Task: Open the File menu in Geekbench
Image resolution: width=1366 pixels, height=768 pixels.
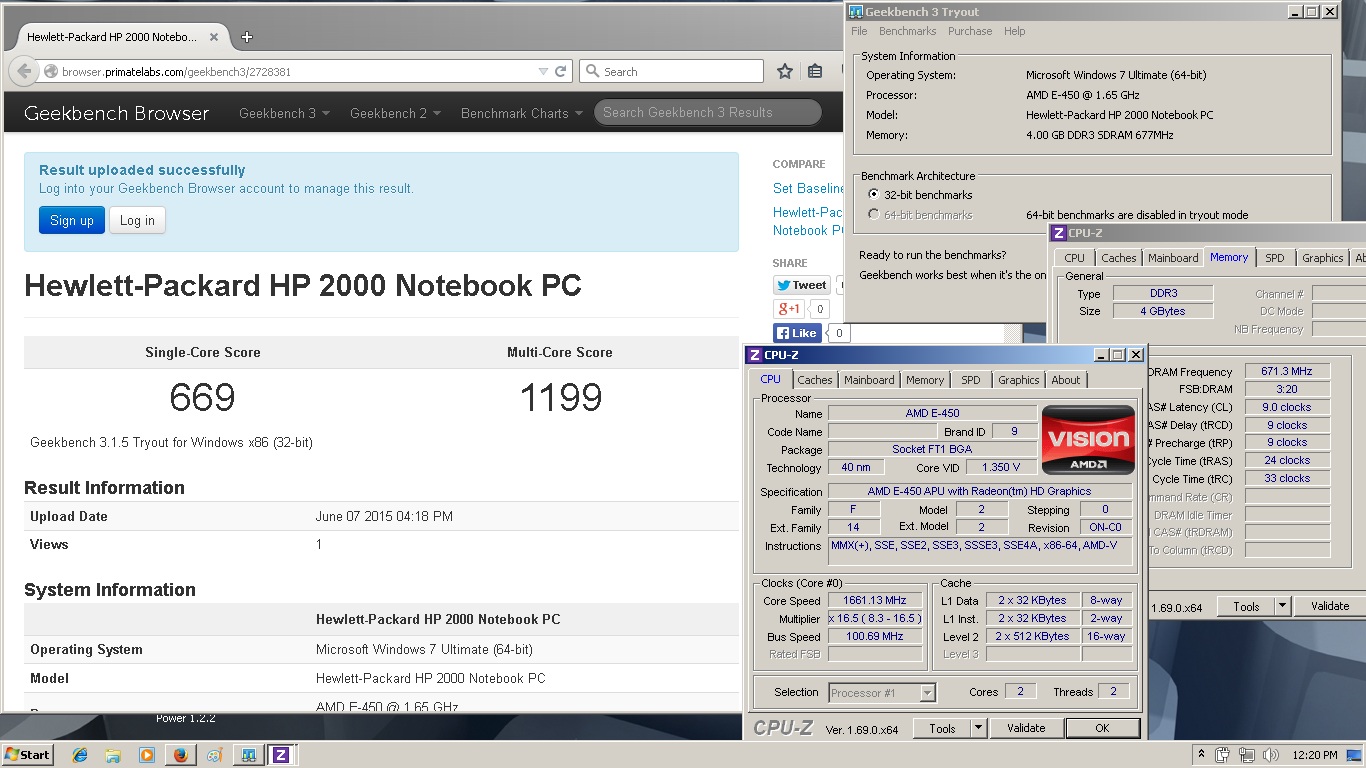Action: point(860,31)
